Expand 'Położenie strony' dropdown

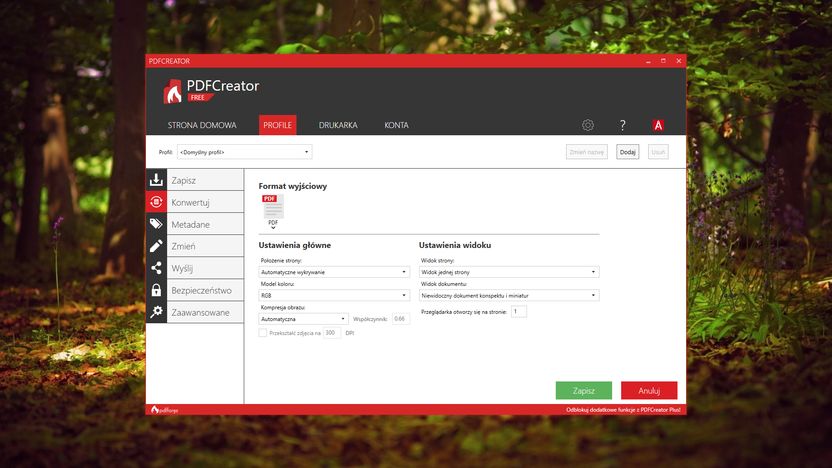334,272
